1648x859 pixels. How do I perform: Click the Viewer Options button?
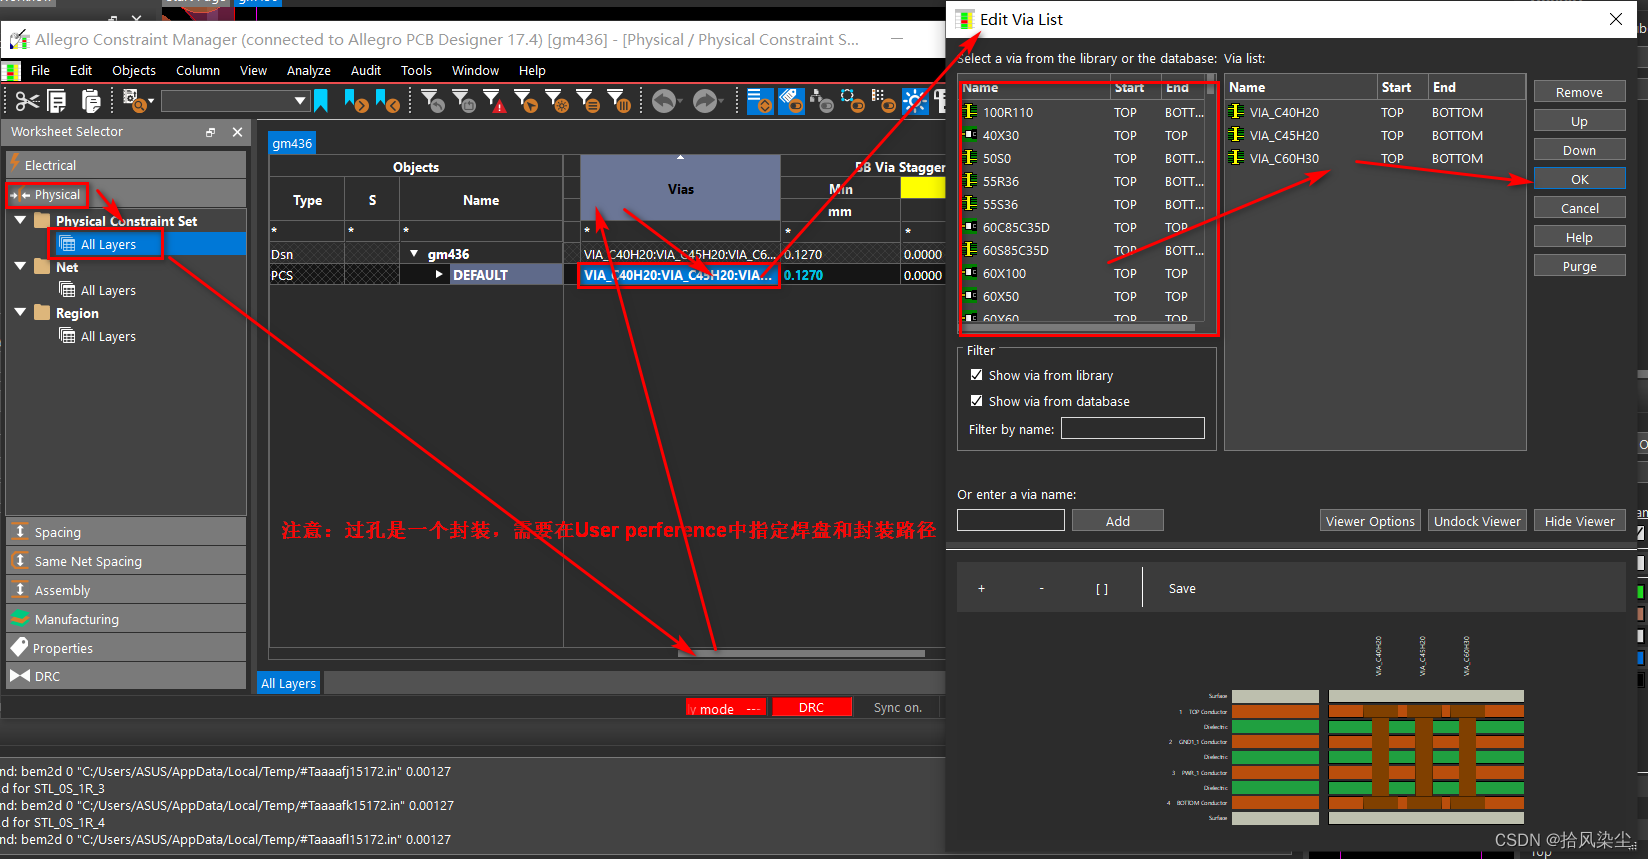coord(1370,521)
